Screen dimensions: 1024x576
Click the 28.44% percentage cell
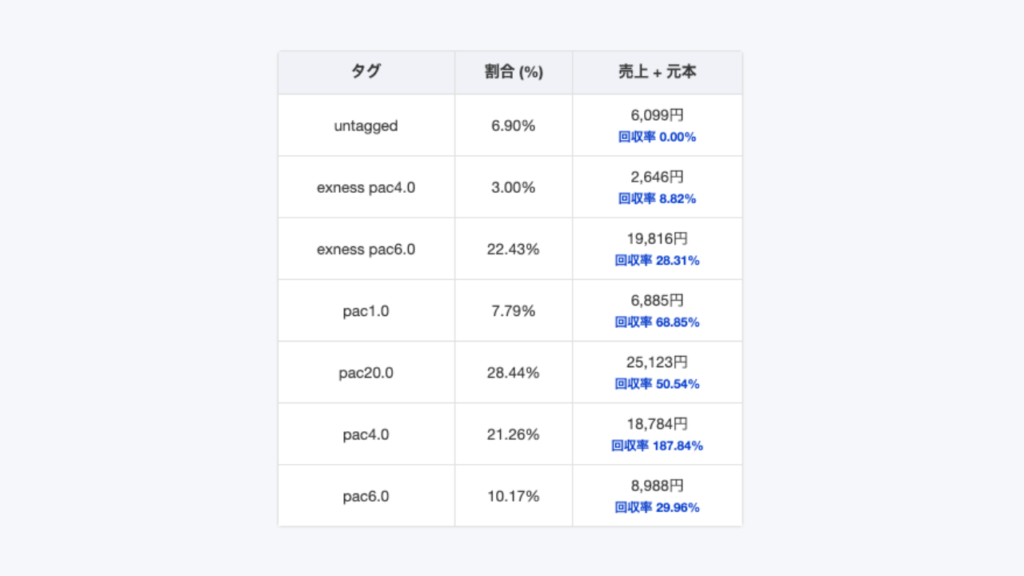click(x=513, y=373)
